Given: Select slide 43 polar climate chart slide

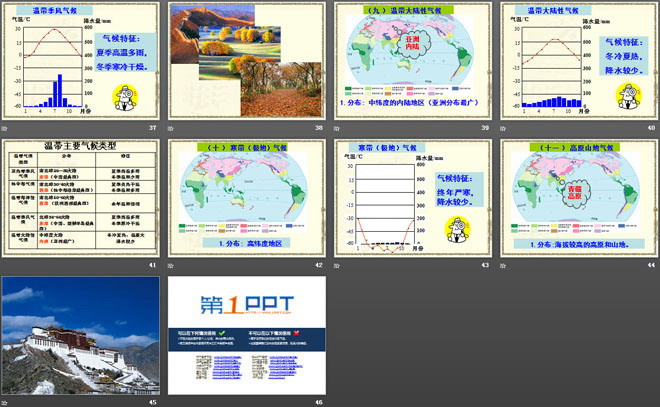Looking at the screenshot, I should click(412, 200).
